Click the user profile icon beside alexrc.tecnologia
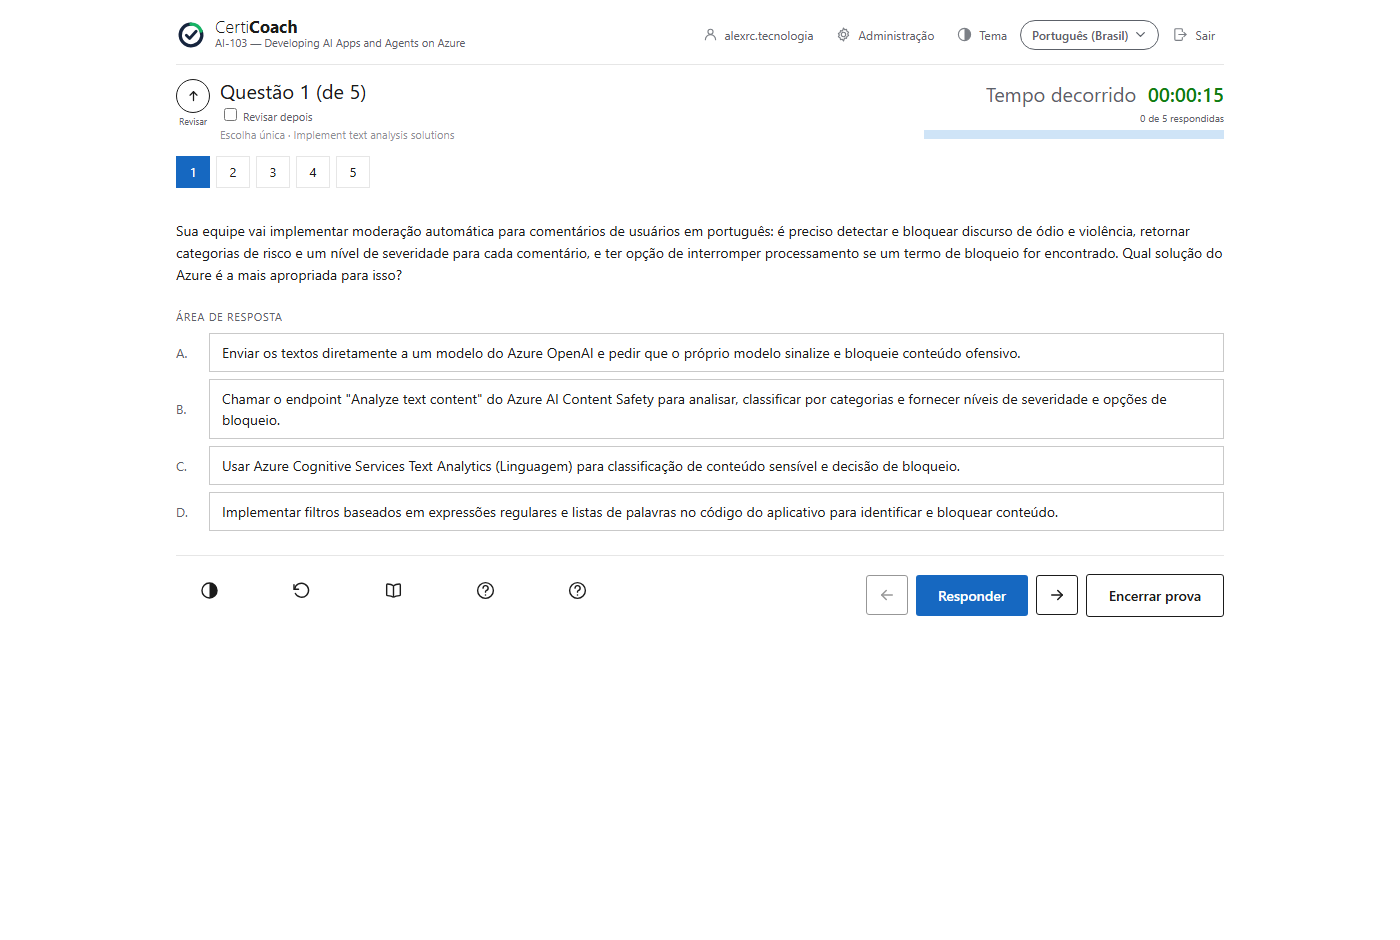 pyautogui.click(x=710, y=35)
